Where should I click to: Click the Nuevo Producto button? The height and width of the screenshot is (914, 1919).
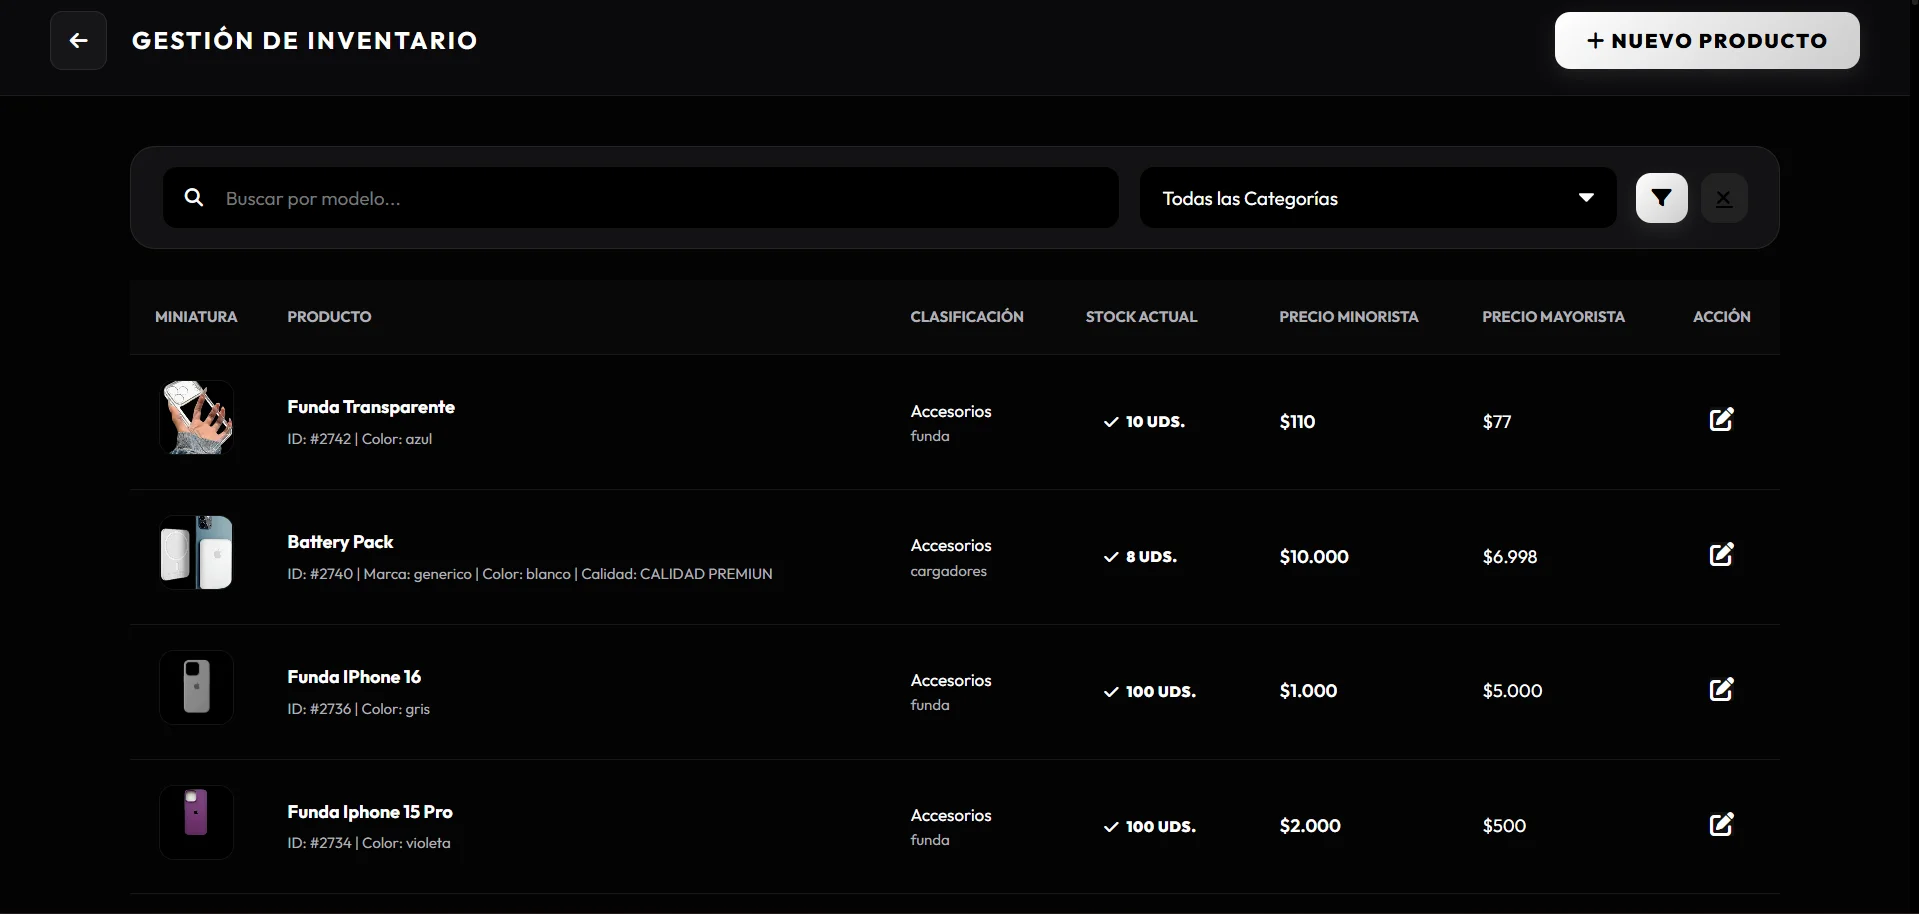pyautogui.click(x=1707, y=41)
